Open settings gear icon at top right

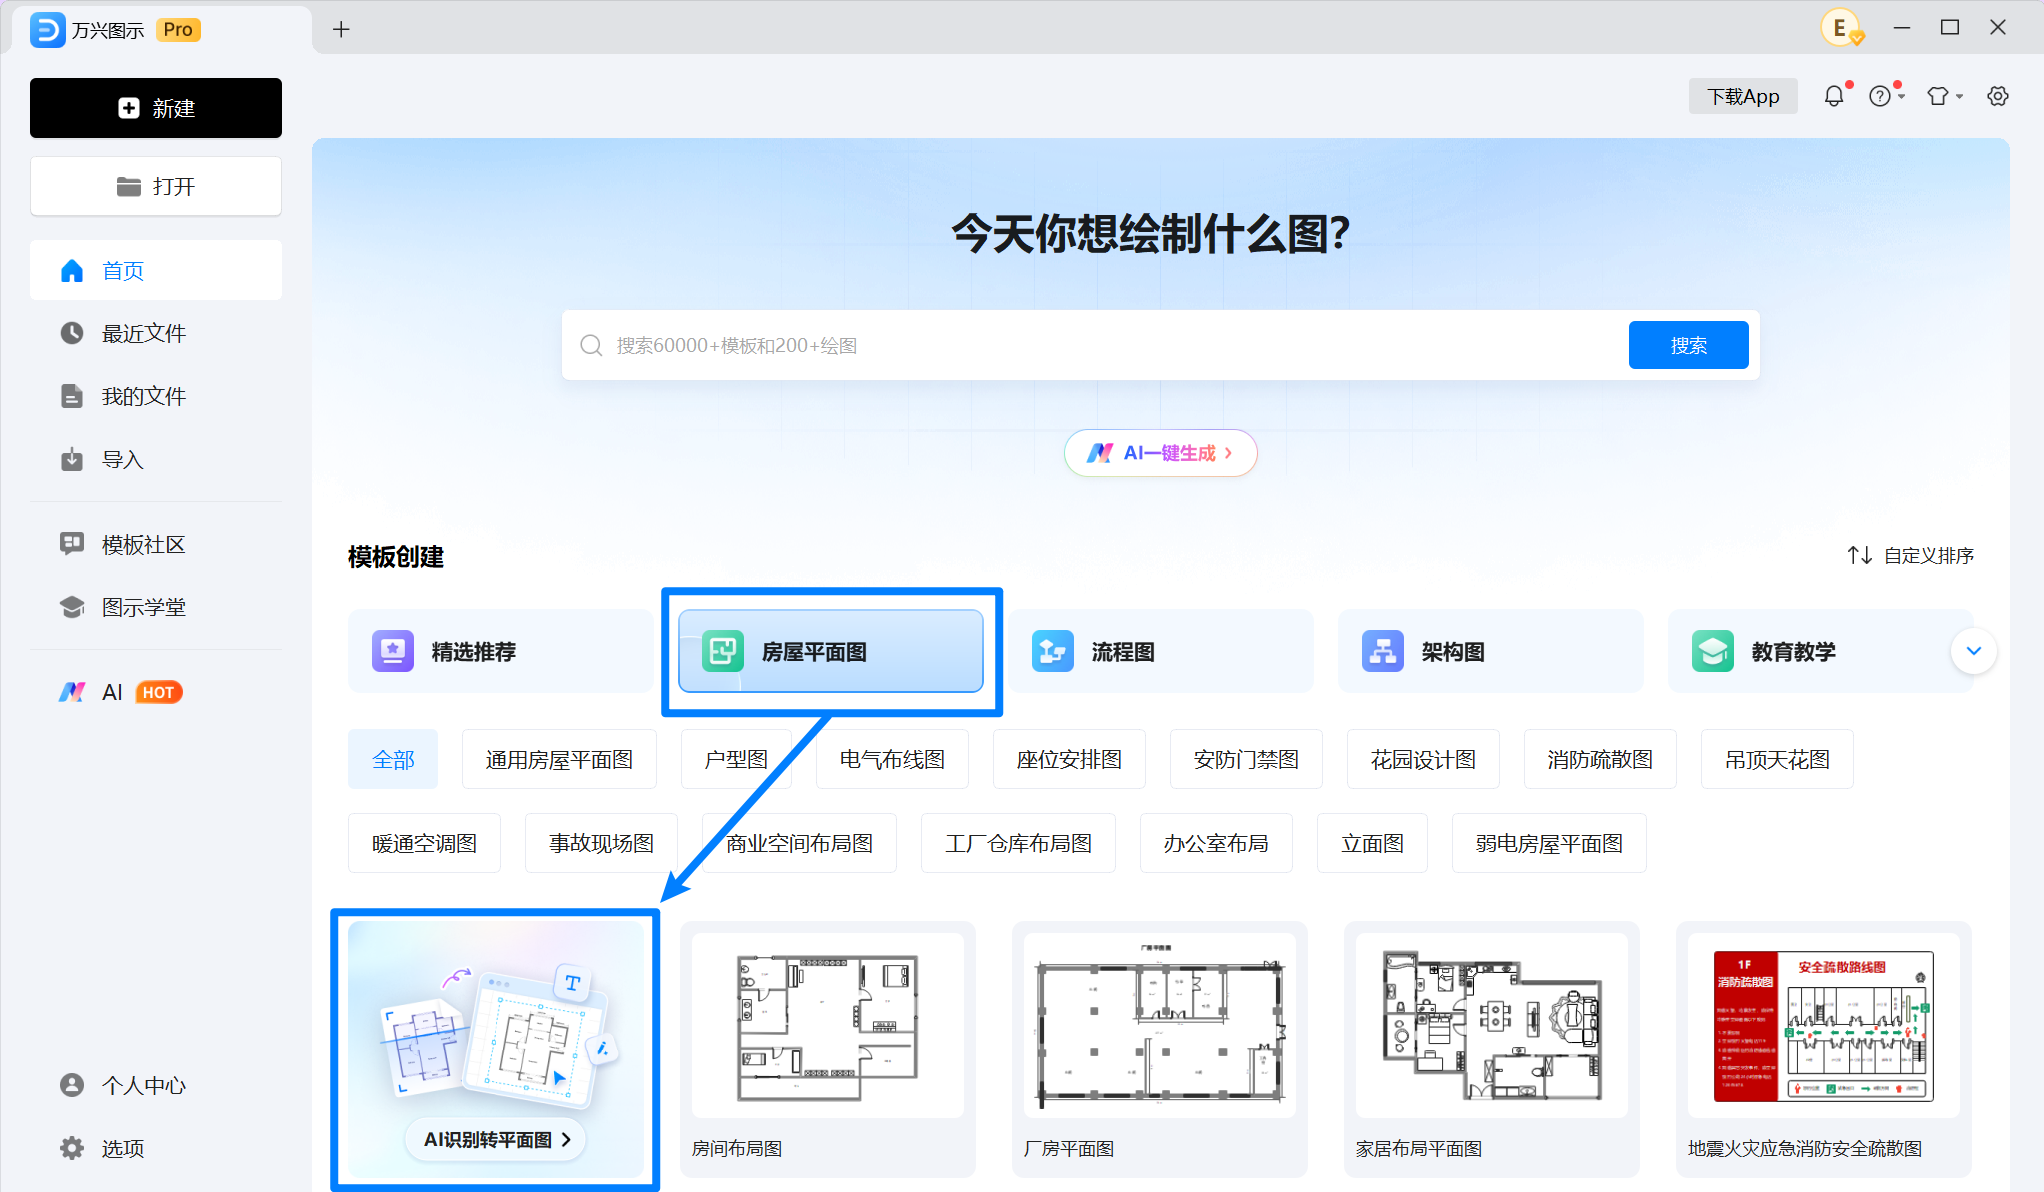tap(1998, 96)
